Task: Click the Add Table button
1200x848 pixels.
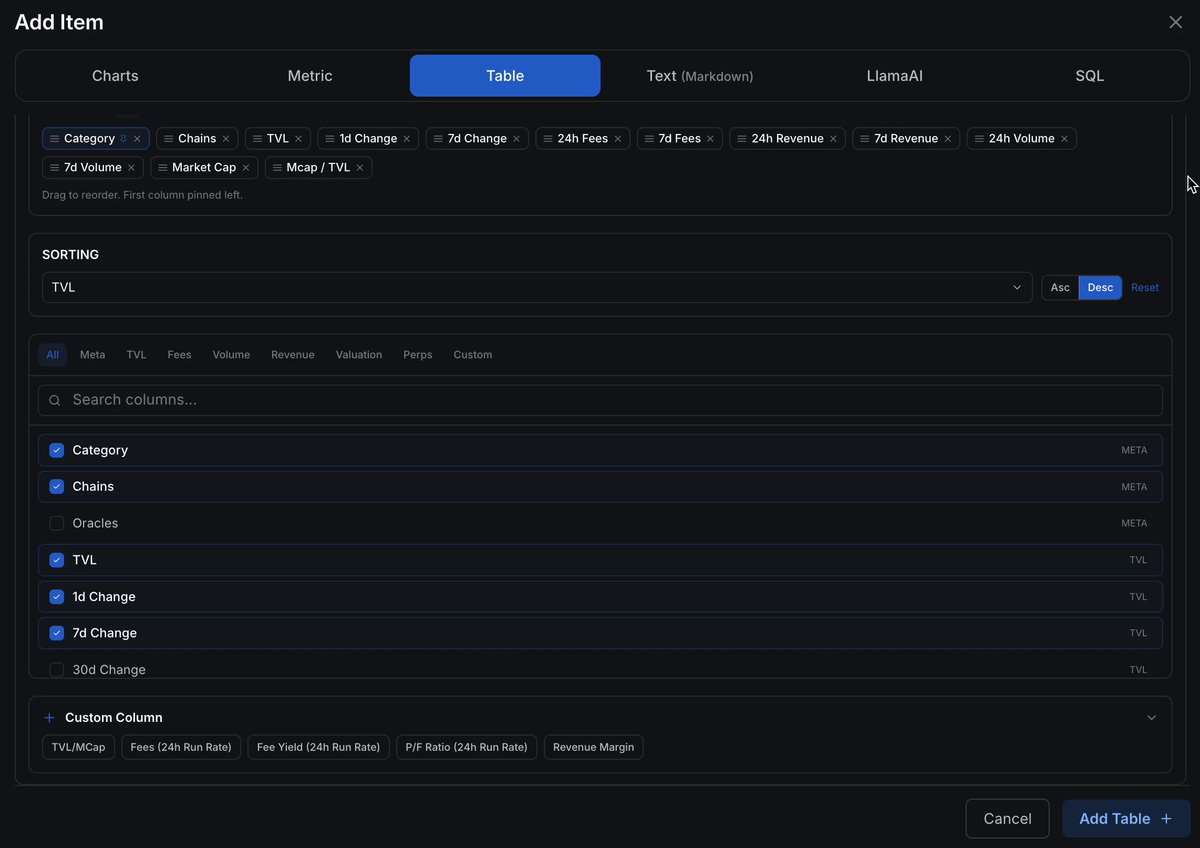Action: (x=1126, y=819)
